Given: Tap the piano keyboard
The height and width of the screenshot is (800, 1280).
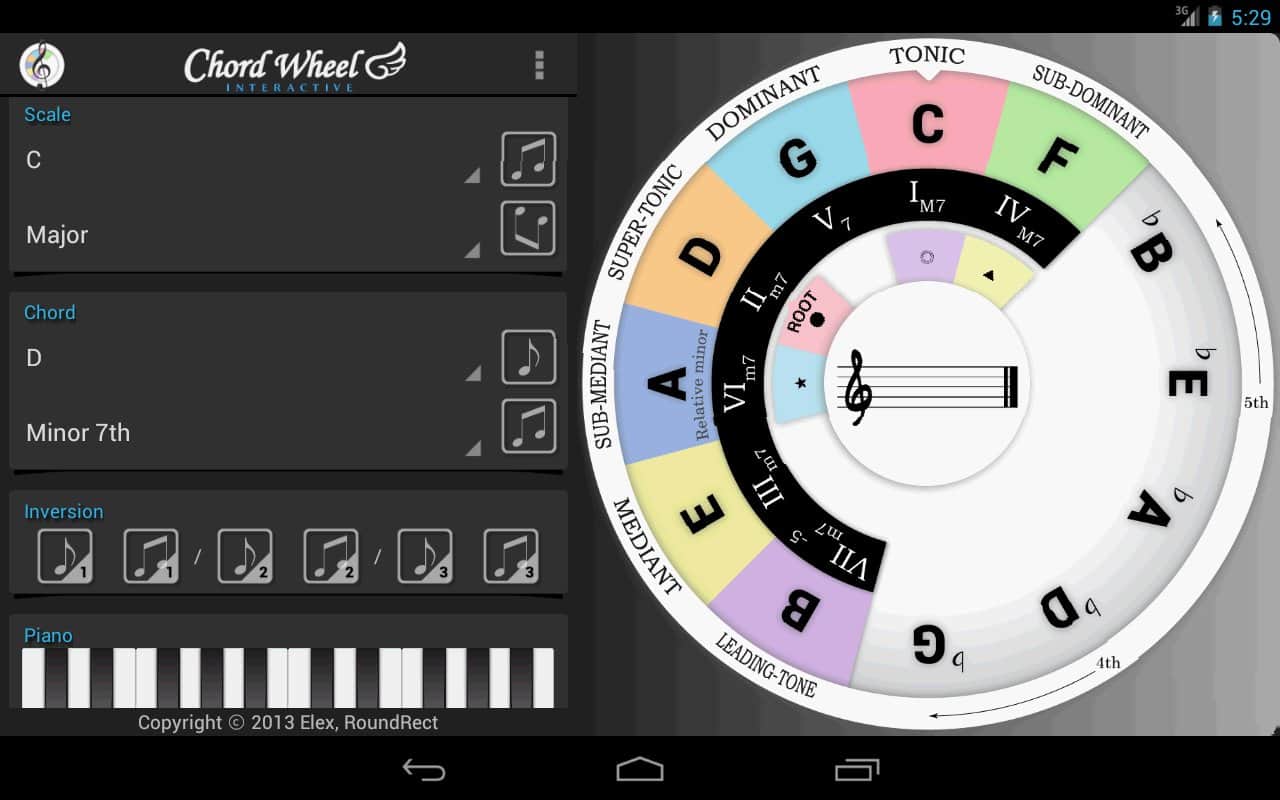Looking at the screenshot, I should click(288, 677).
